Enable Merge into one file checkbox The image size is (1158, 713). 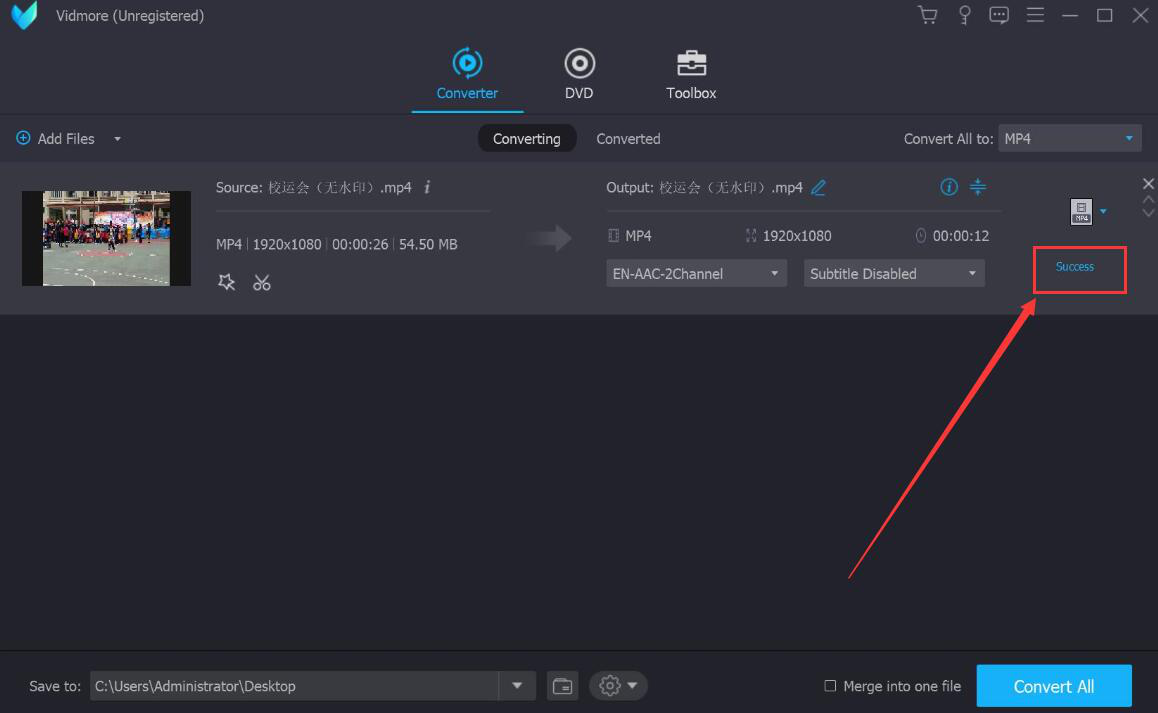830,686
